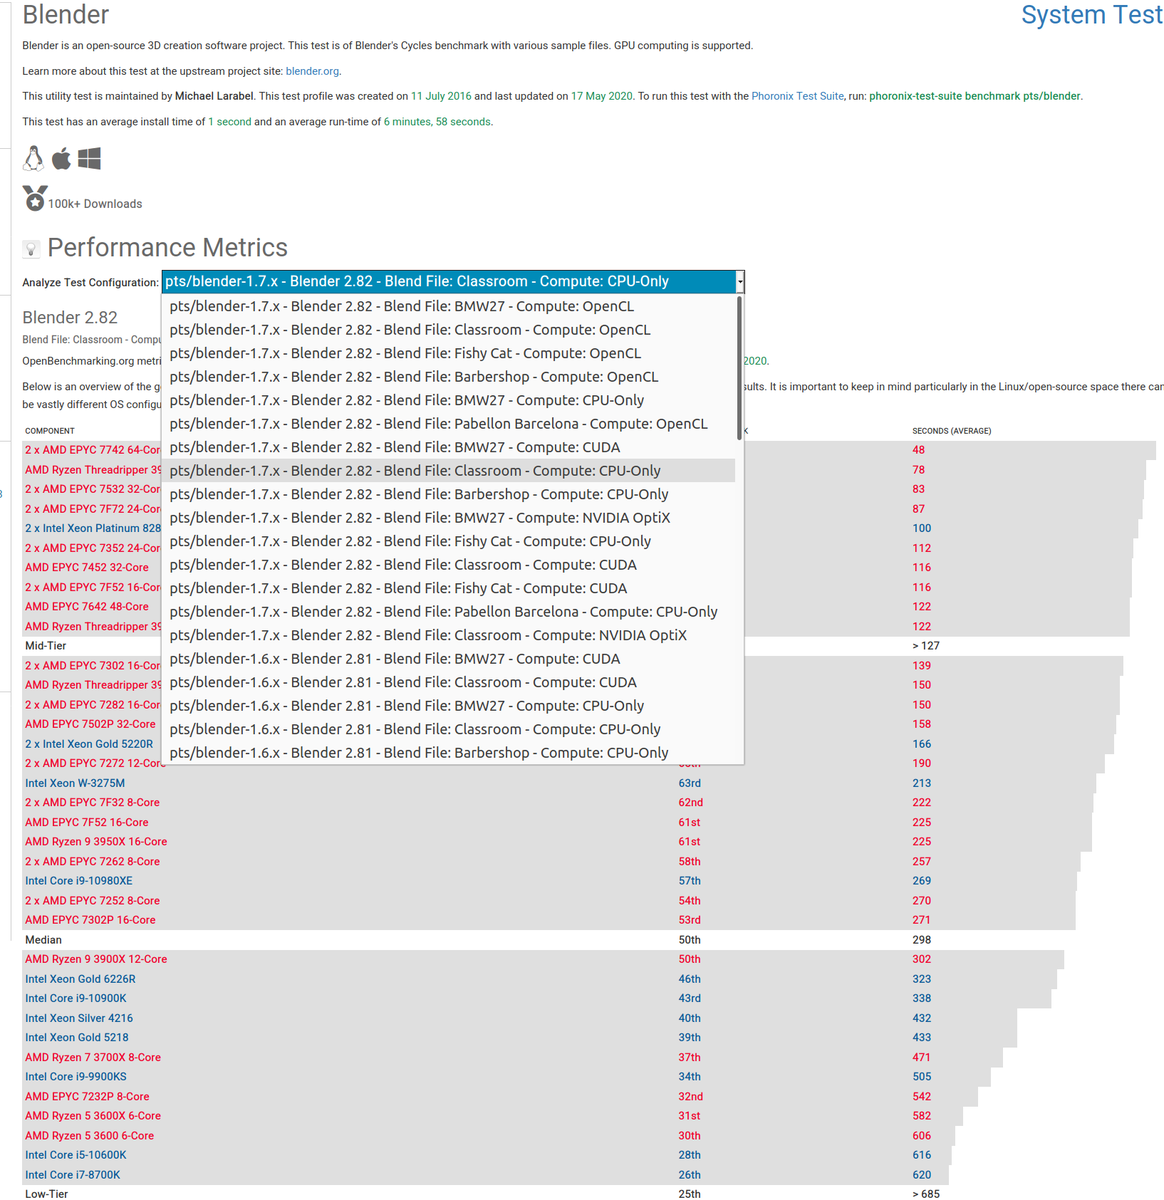Open 2 x AMD EPYC 7262 8-Core entry
Viewport: 1164px width, 1200px height.
pyautogui.click(x=92, y=861)
